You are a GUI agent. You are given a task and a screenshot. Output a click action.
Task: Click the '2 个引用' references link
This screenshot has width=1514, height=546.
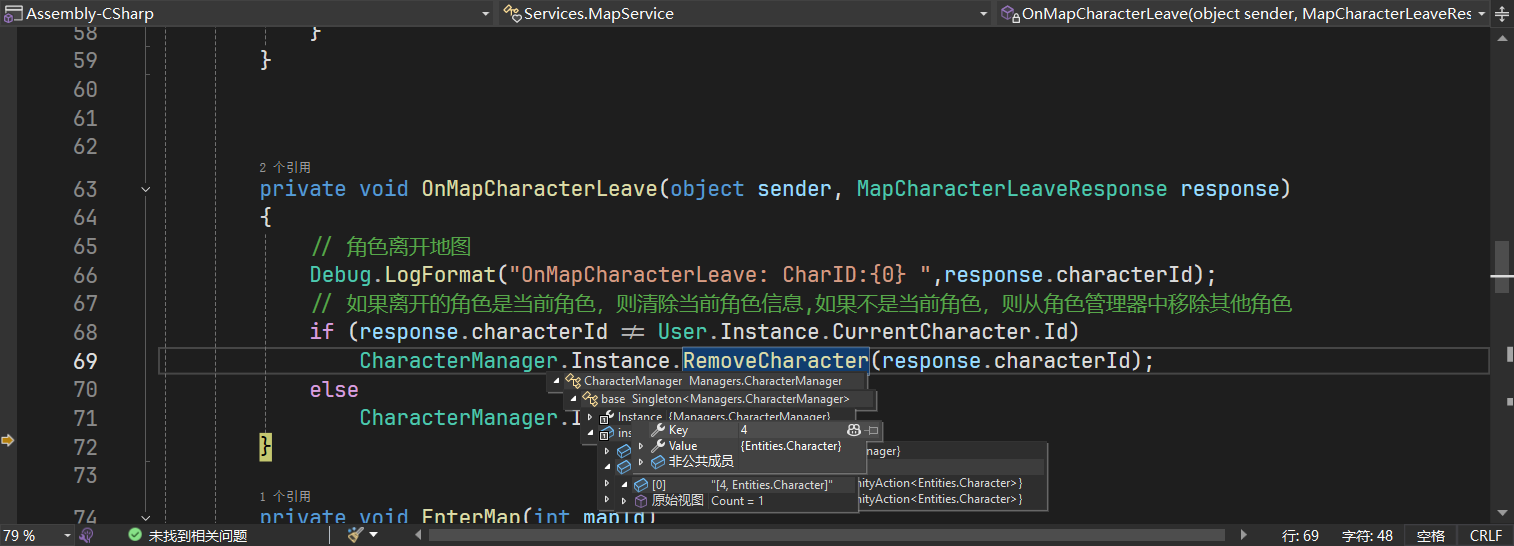285,167
